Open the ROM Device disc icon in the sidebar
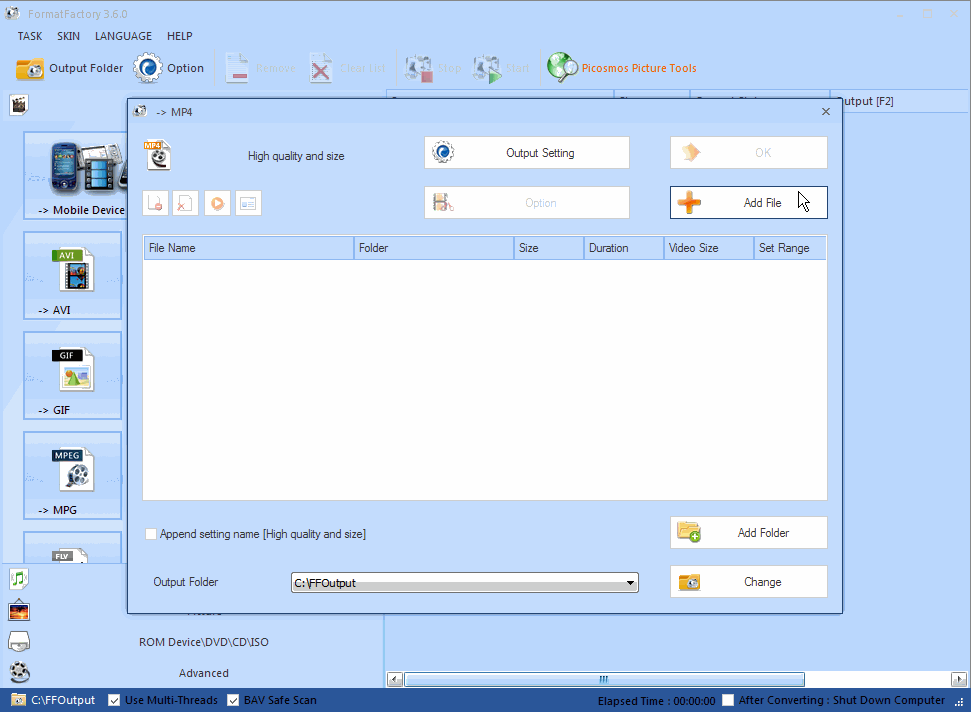This screenshot has height=712, width=971. pyautogui.click(x=18, y=641)
